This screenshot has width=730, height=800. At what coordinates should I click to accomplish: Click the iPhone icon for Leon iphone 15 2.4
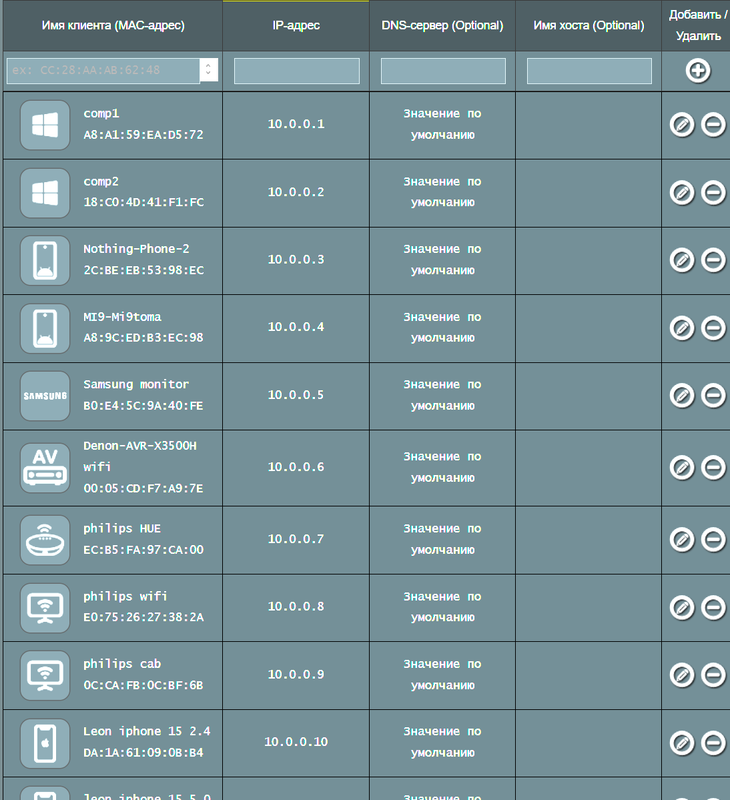45,743
